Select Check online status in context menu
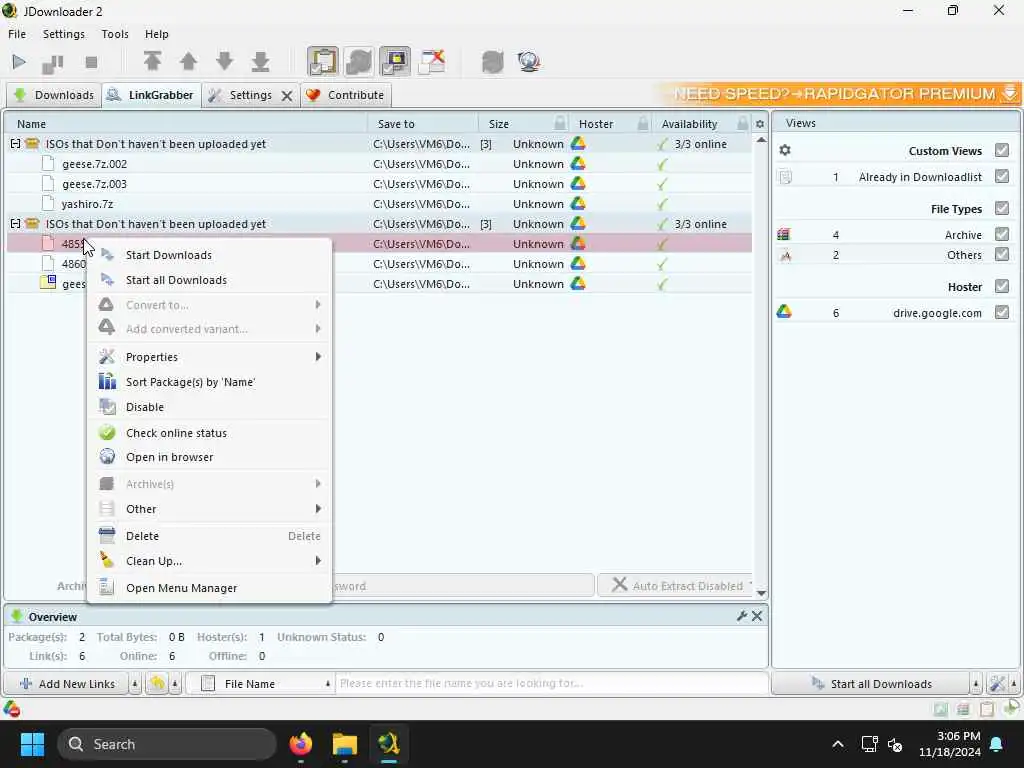Viewport: 1024px width, 768px height. point(209,433)
